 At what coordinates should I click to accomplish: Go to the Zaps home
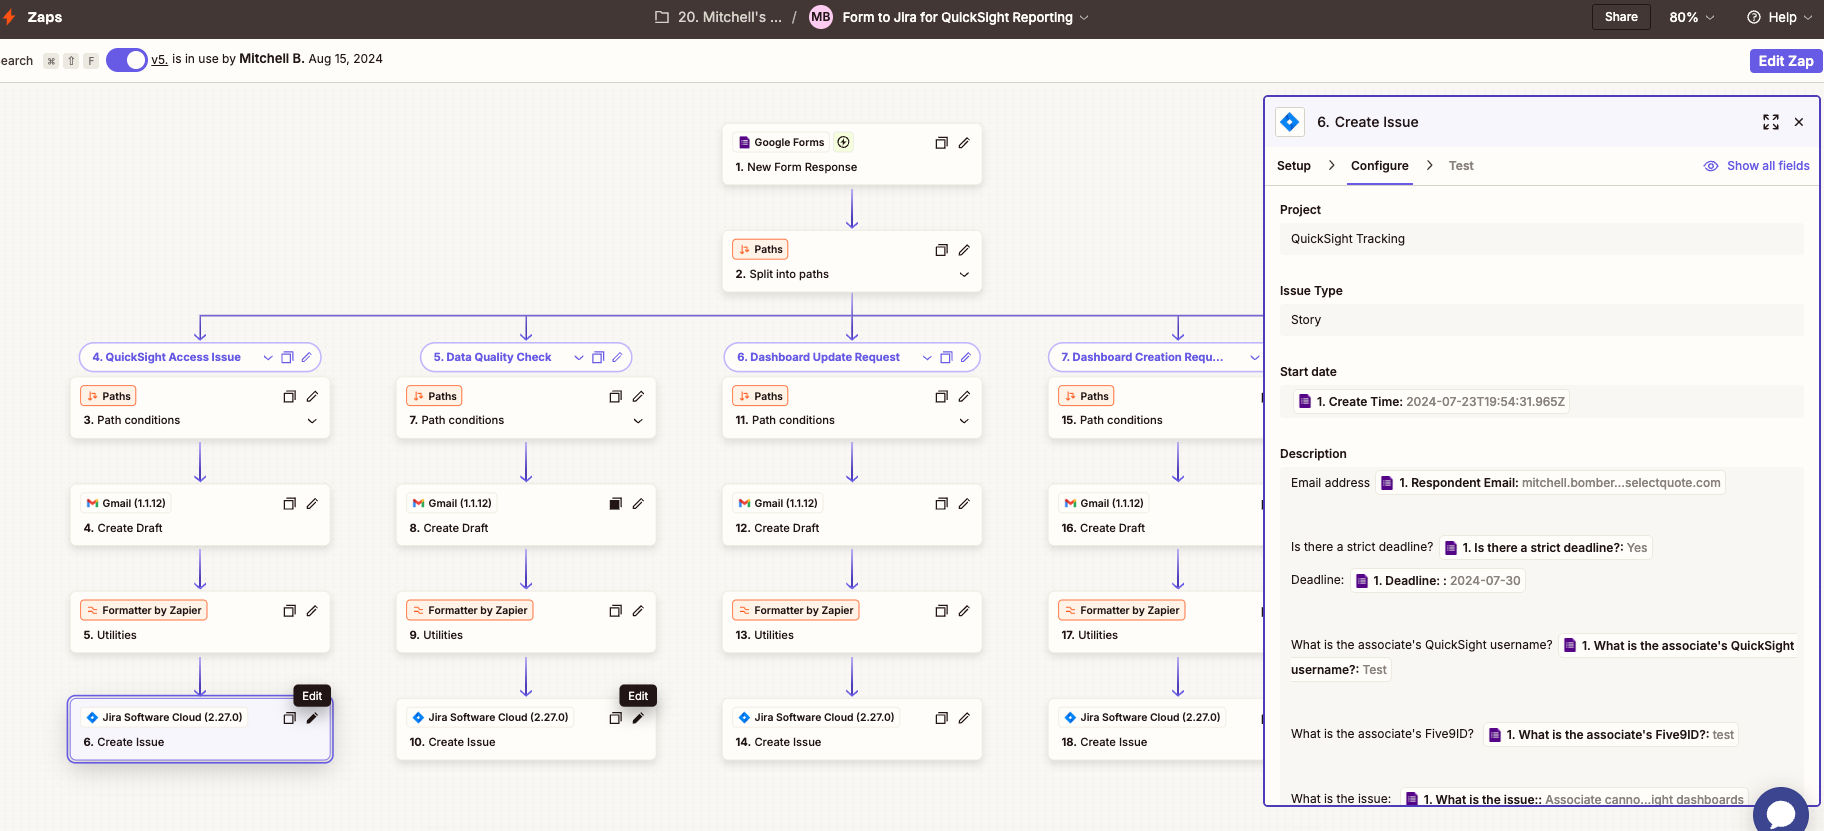[x=44, y=17]
